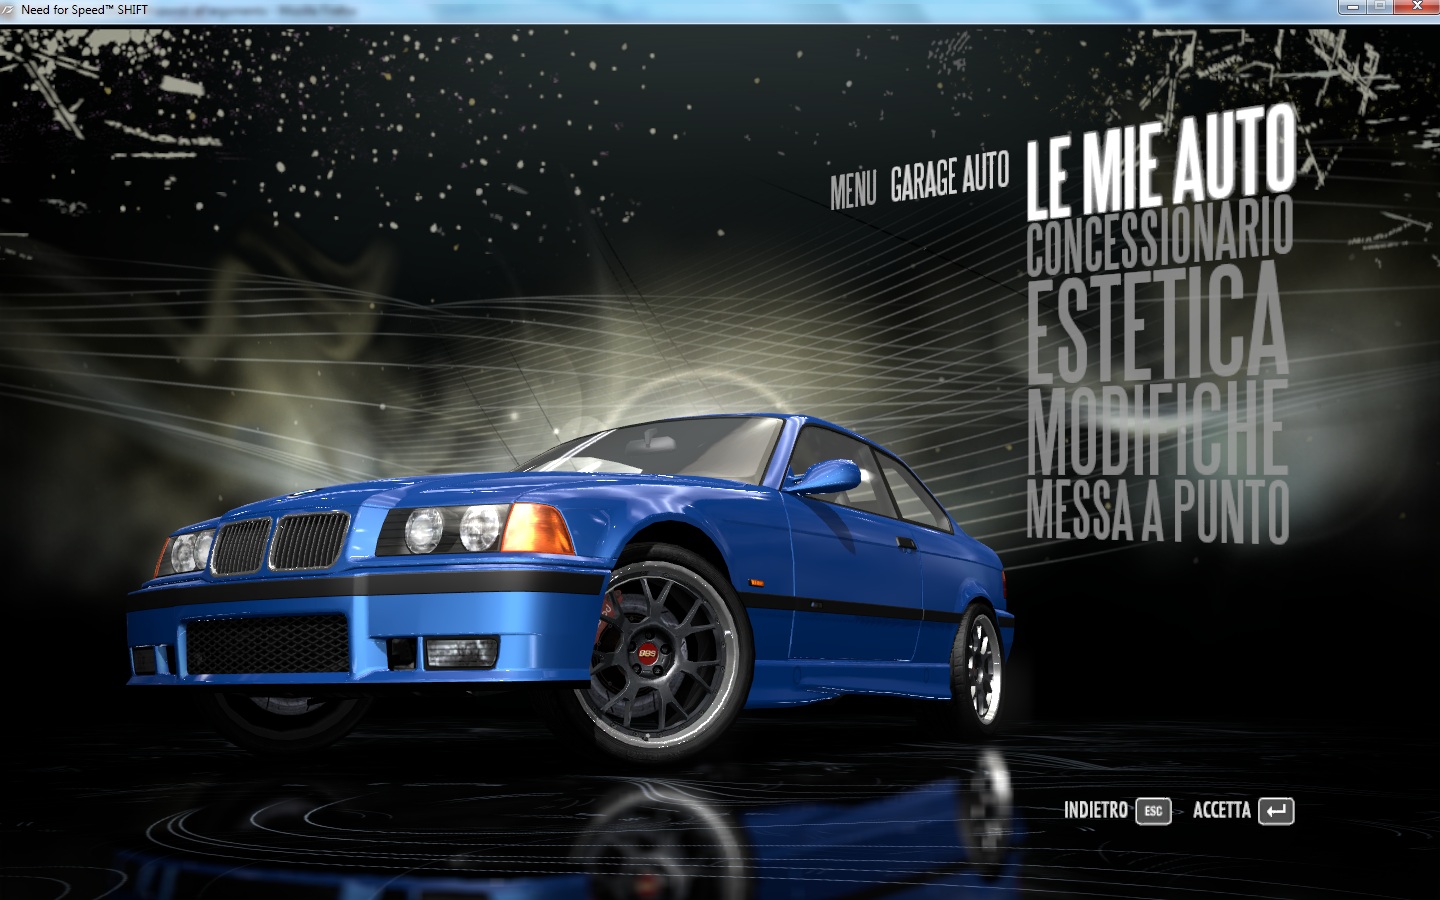1440x900 pixels.
Task: Go back to MENU in the breadcrumb
Action: (853, 189)
